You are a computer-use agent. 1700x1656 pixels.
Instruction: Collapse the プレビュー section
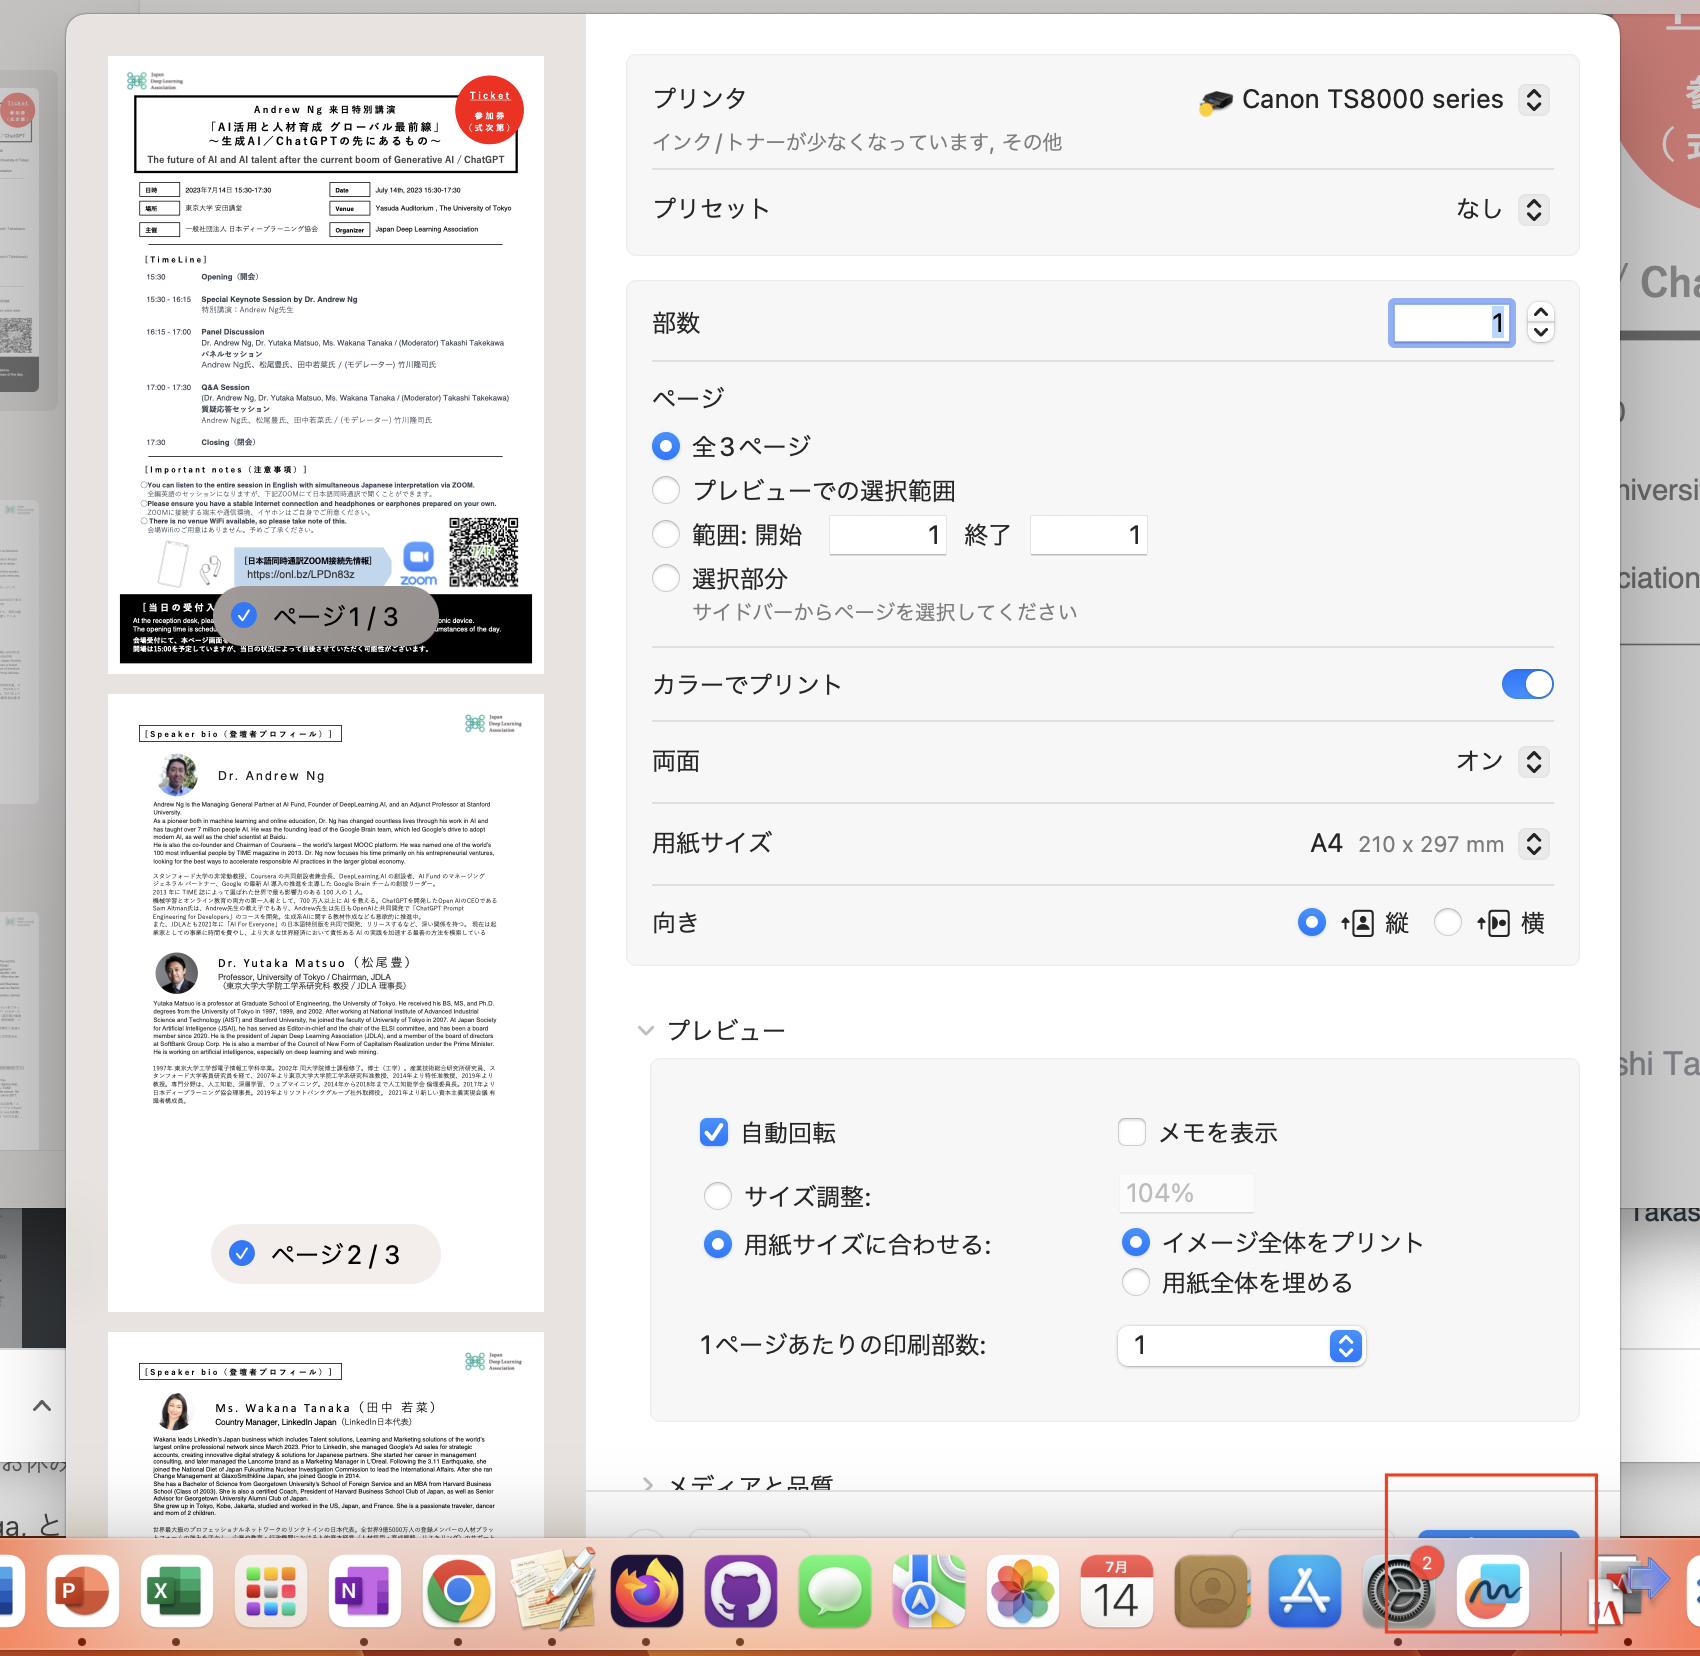click(646, 1030)
